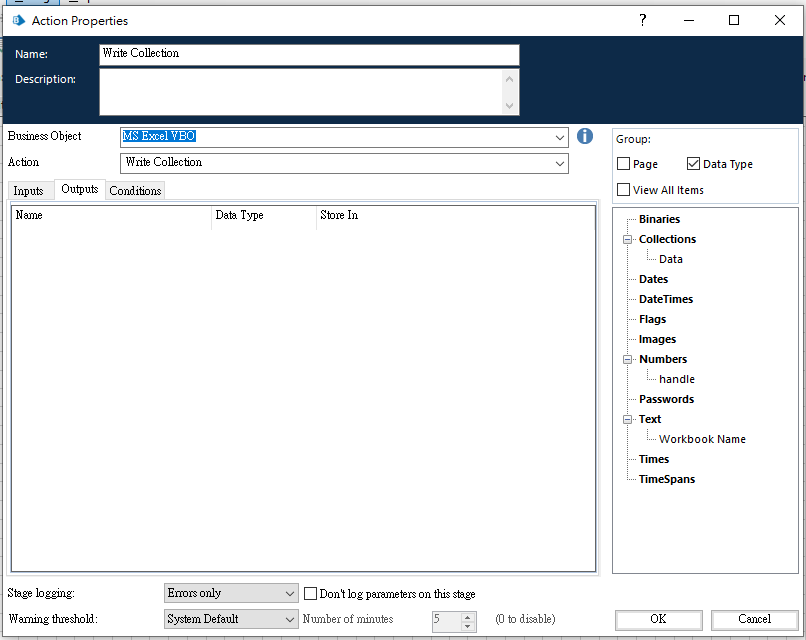Select the Times tree node
This screenshot has width=806, height=640.
654,459
